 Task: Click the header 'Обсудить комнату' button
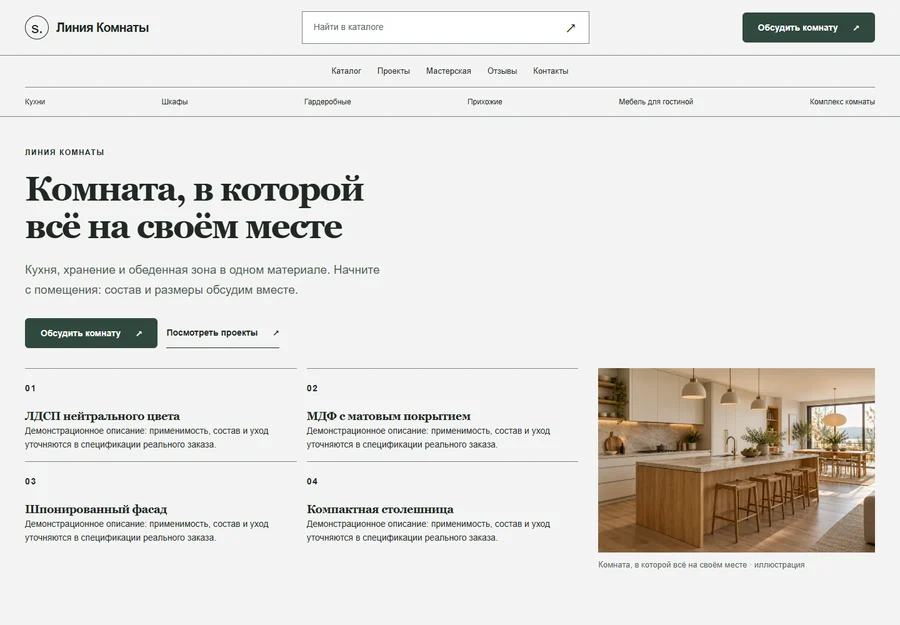[808, 28]
